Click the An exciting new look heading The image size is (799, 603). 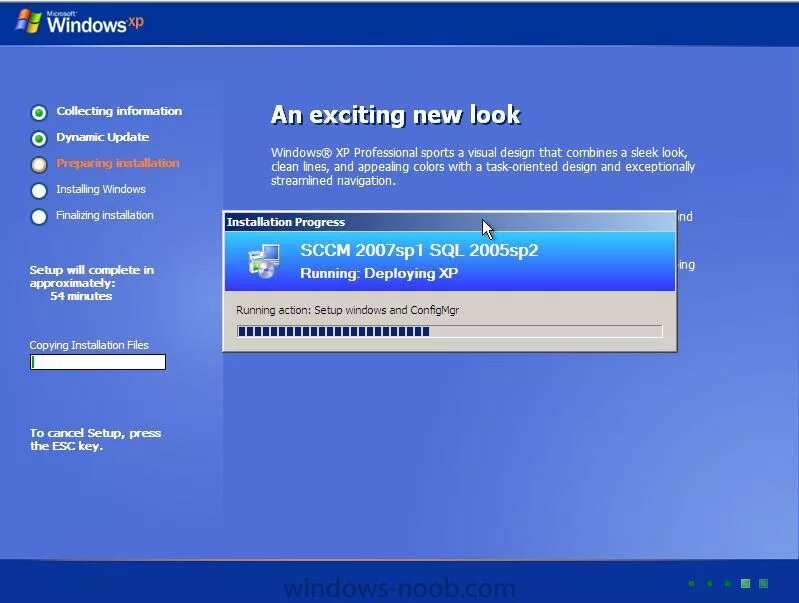coord(395,115)
